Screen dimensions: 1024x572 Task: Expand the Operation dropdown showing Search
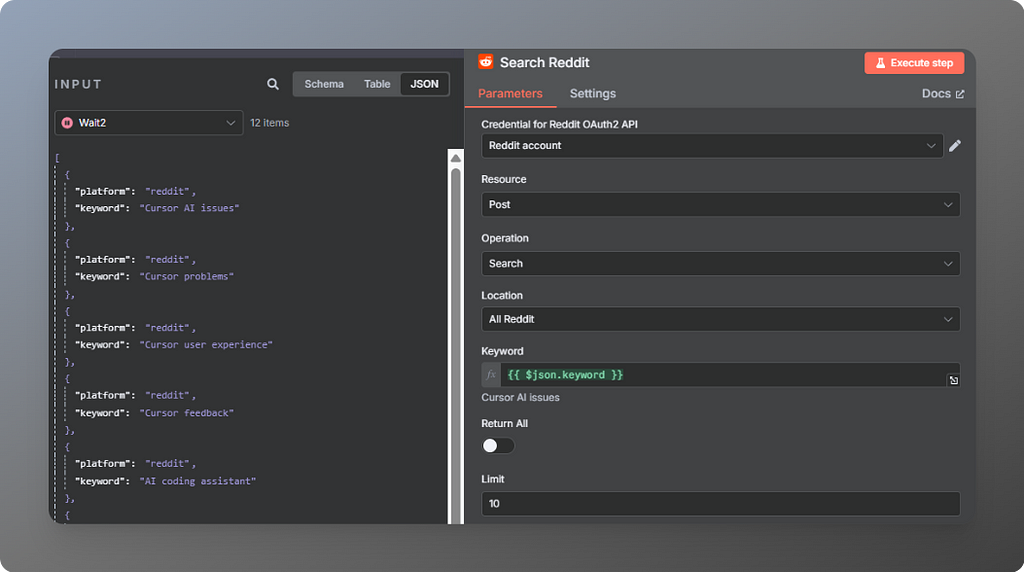click(x=720, y=264)
